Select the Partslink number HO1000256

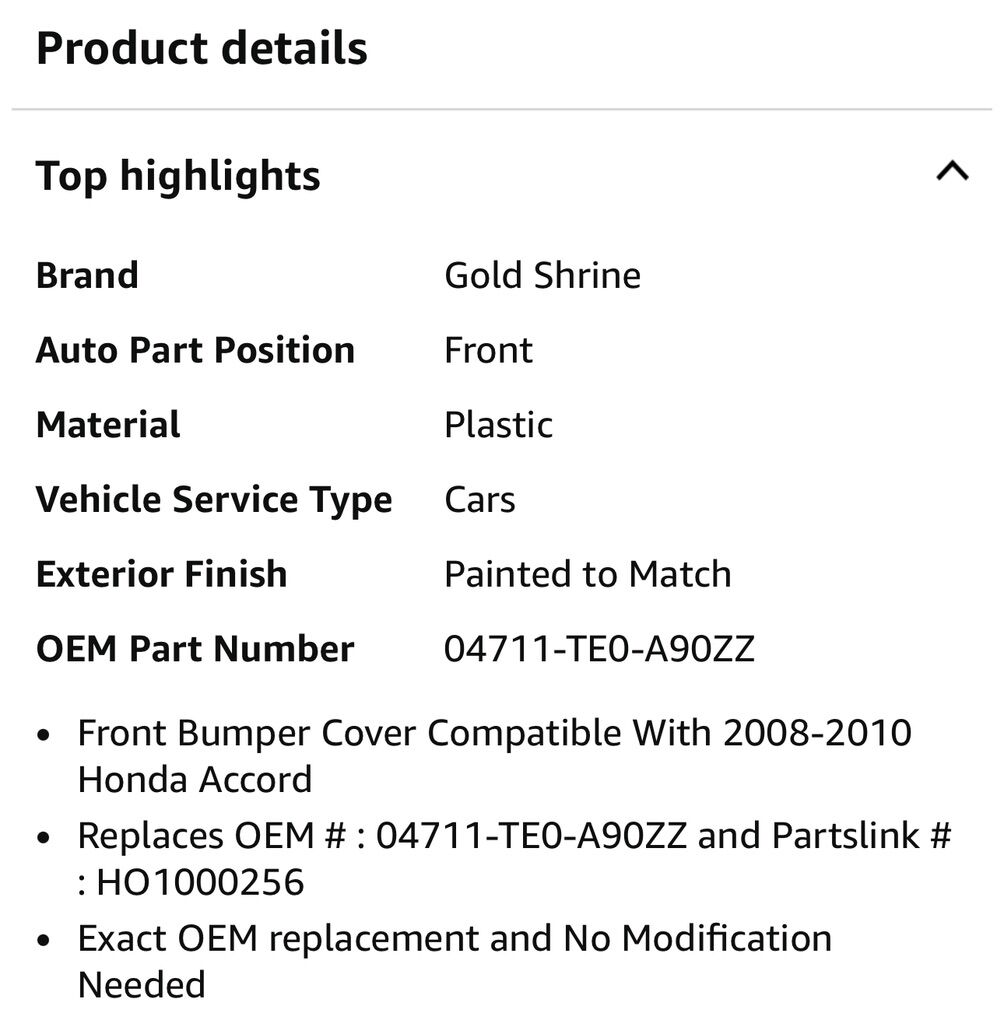200,882
